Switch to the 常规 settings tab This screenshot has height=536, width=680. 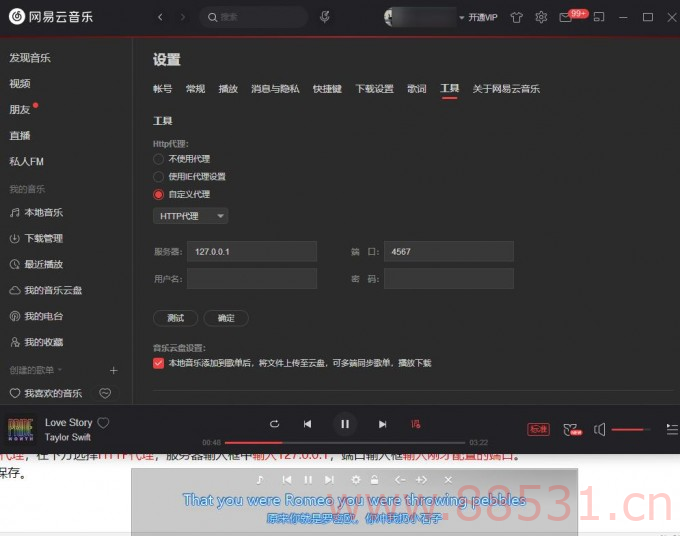[x=196, y=89]
